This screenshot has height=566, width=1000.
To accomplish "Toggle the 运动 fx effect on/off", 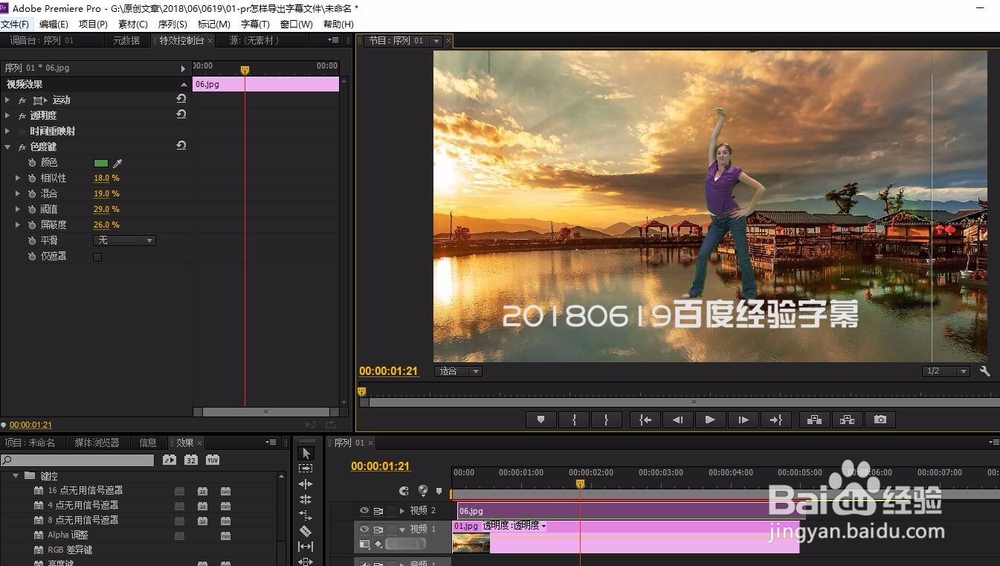I will pyautogui.click(x=22, y=100).
